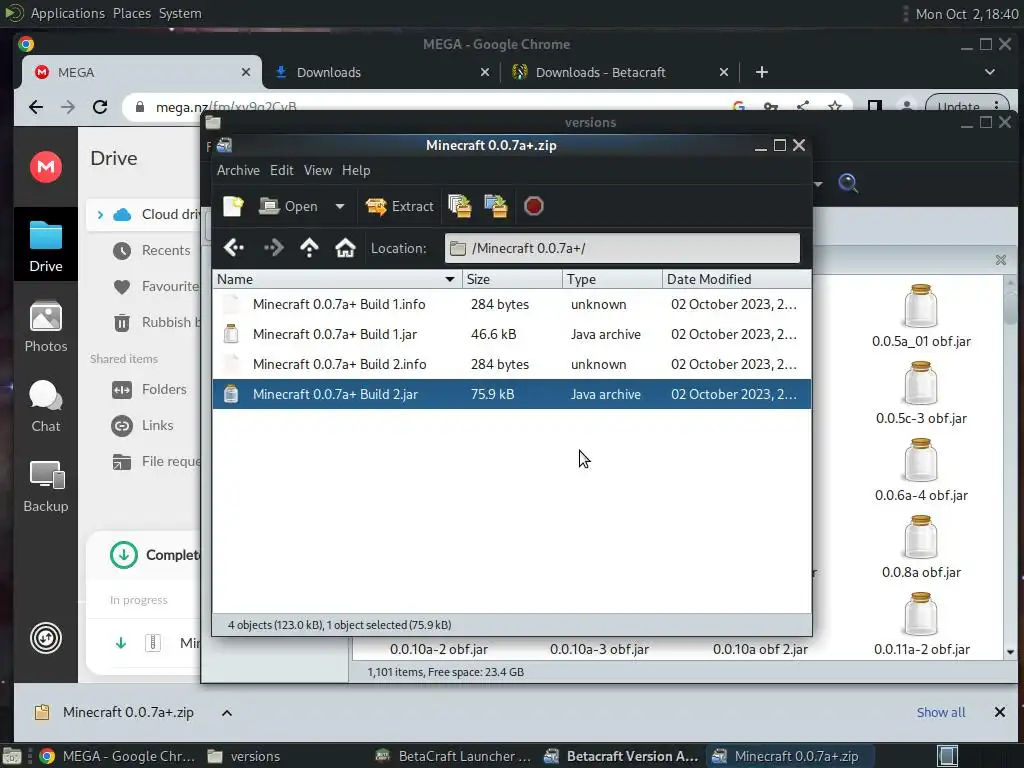Create a new archive with toolbar icon
Image resolution: width=1024 pixels, height=768 pixels.
tap(233, 206)
